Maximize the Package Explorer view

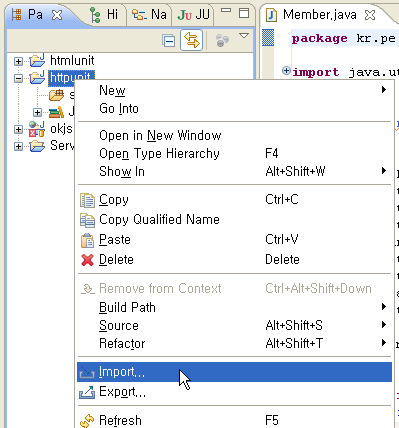pyautogui.click(x=244, y=13)
